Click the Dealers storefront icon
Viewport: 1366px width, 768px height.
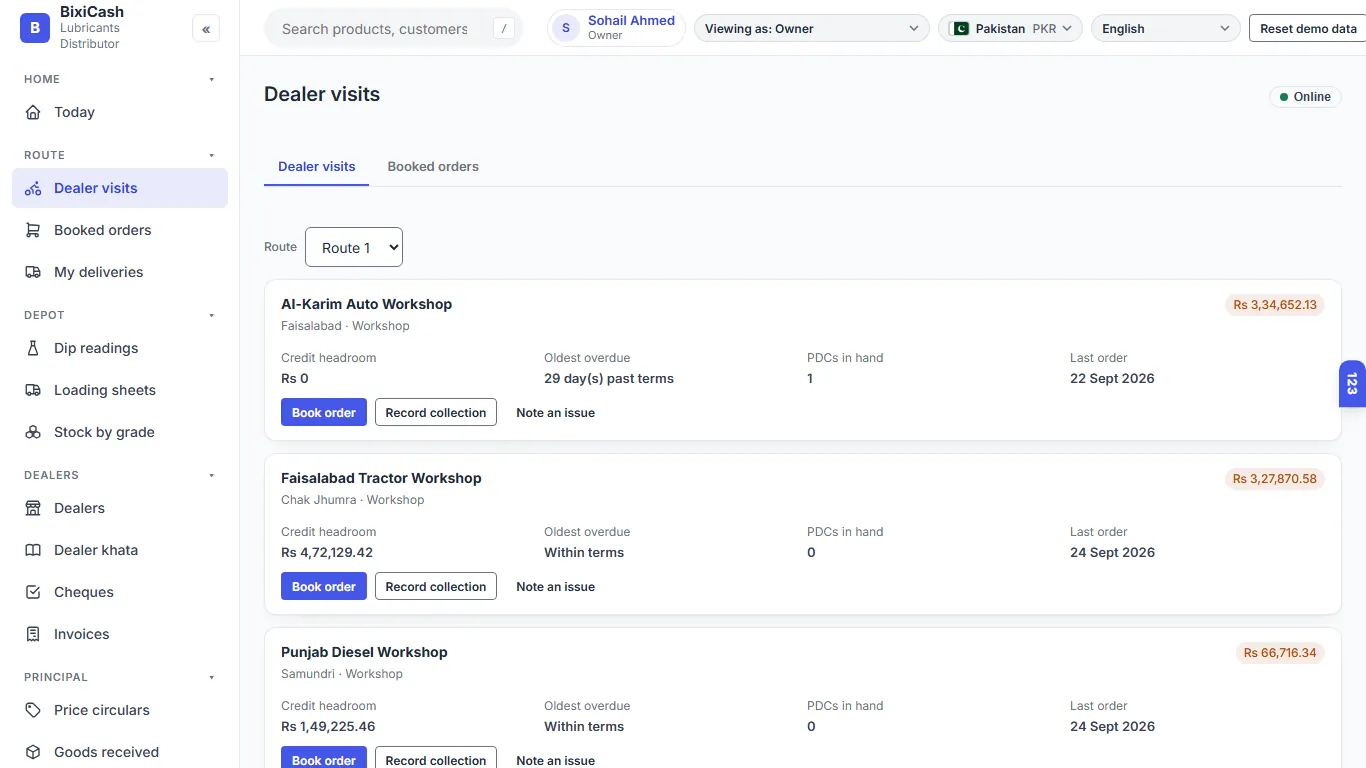coord(33,508)
